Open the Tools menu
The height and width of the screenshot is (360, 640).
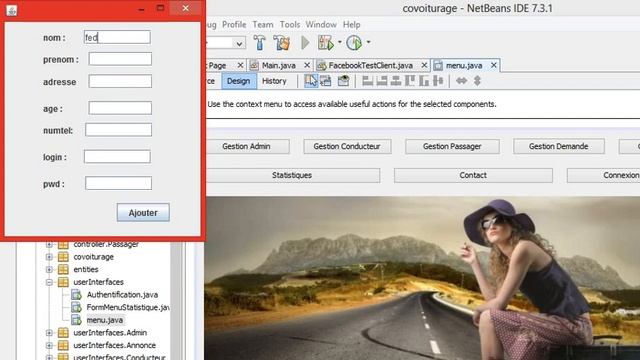[x=290, y=25]
